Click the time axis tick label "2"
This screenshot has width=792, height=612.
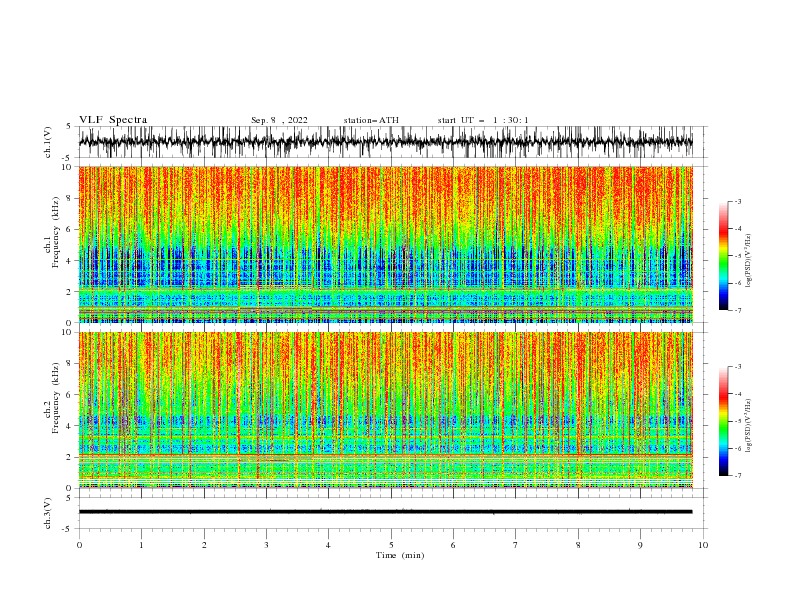click(204, 545)
